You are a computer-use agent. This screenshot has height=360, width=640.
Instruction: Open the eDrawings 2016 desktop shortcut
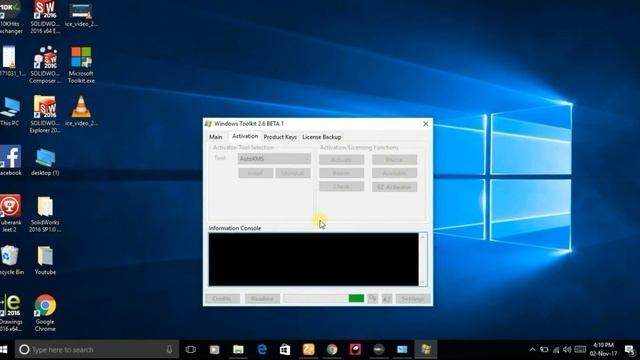[x=11, y=313]
